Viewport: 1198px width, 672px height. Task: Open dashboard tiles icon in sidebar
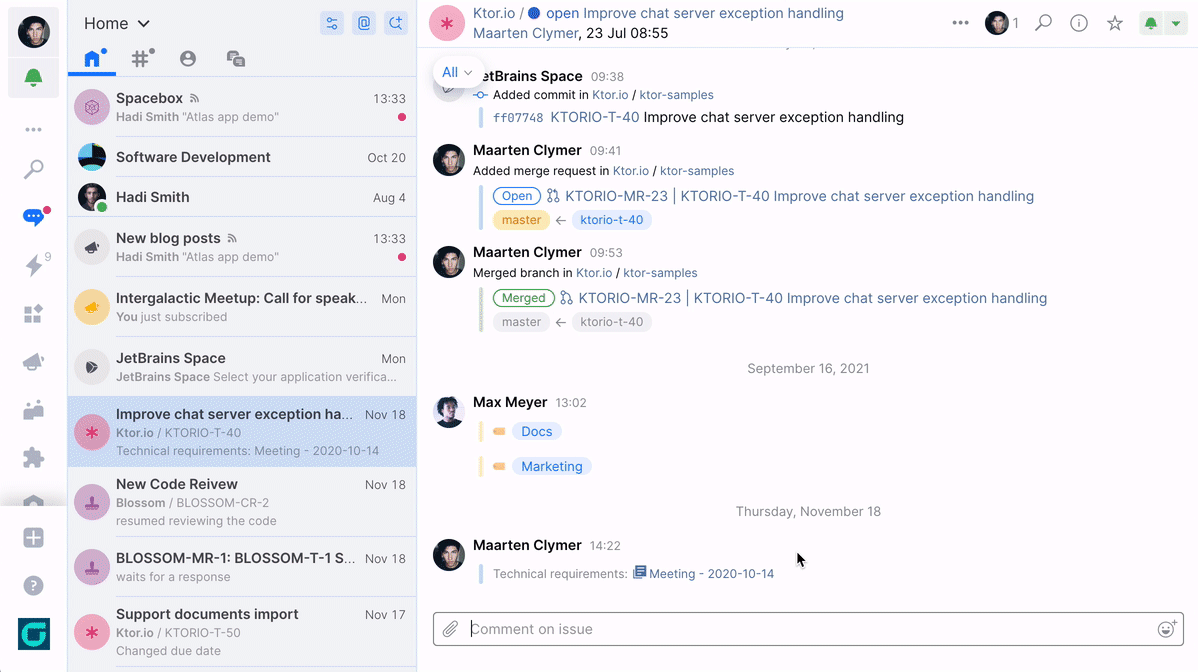tap(34, 314)
